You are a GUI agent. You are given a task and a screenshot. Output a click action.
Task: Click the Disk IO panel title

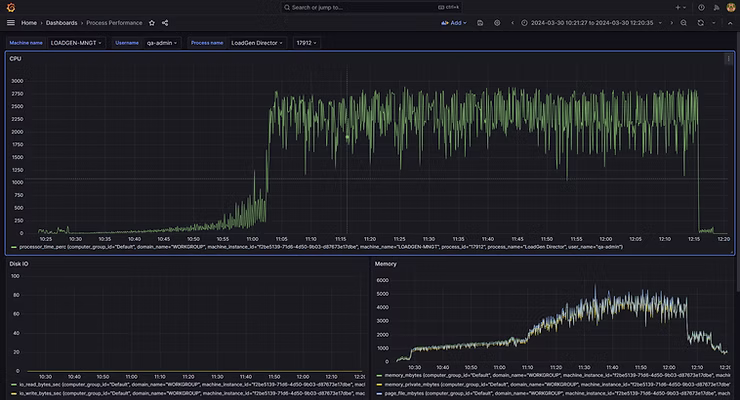point(19,264)
